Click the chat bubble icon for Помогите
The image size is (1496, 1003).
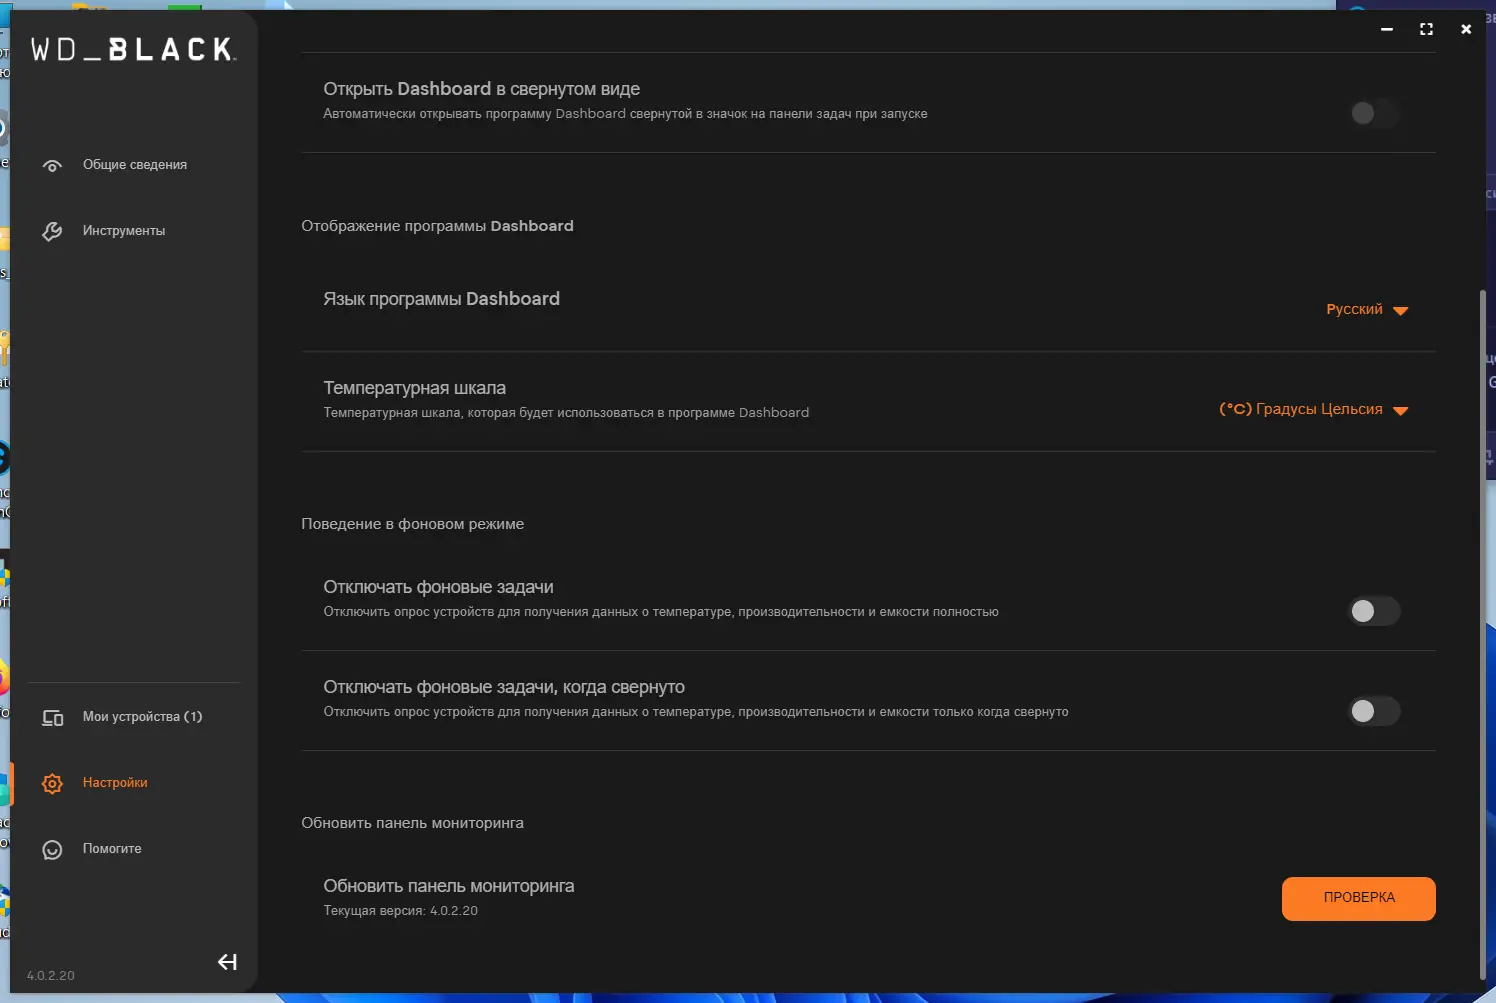pyautogui.click(x=53, y=849)
